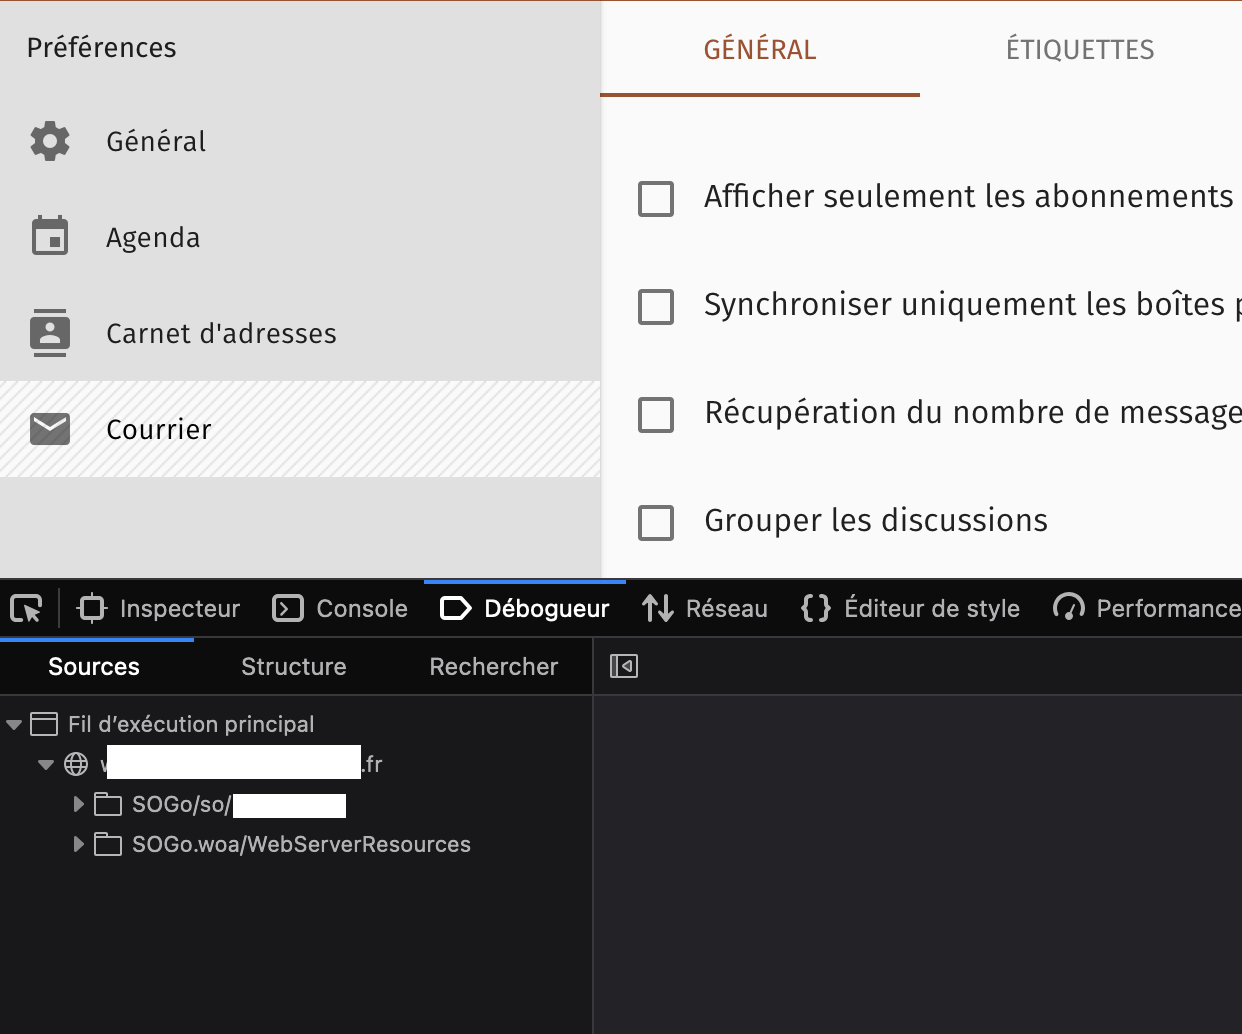Viewport: 1242px width, 1034px height.
Task: Click the General gear icon in sidebar
Action: 50,142
